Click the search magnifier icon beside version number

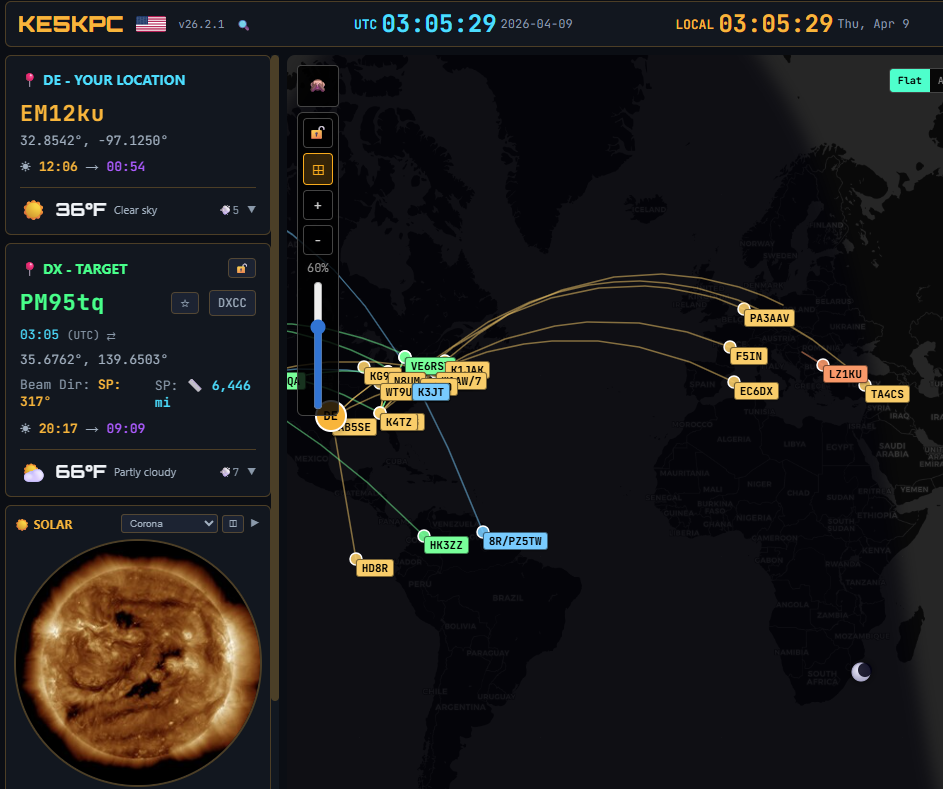tap(243, 25)
